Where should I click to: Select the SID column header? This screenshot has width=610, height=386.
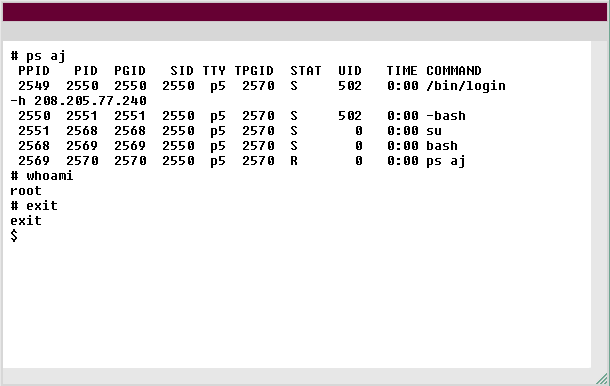point(182,71)
